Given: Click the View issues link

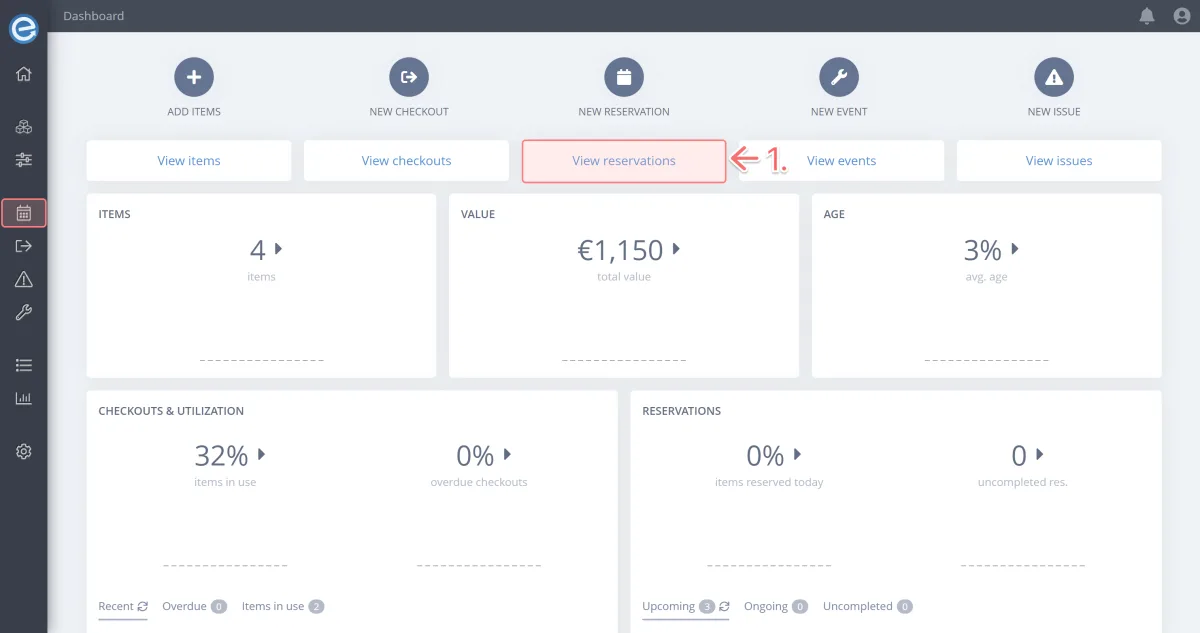Looking at the screenshot, I should click(1059, 161).
